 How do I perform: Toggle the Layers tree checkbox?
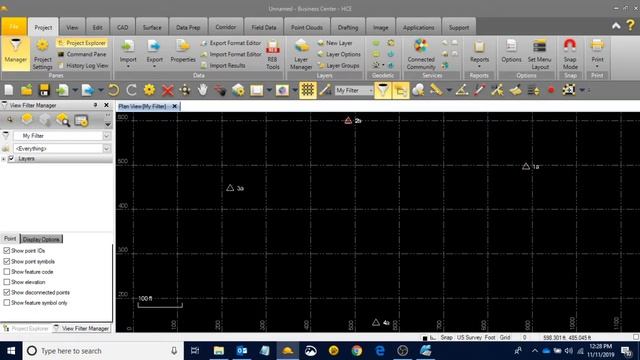click(11, 158)
